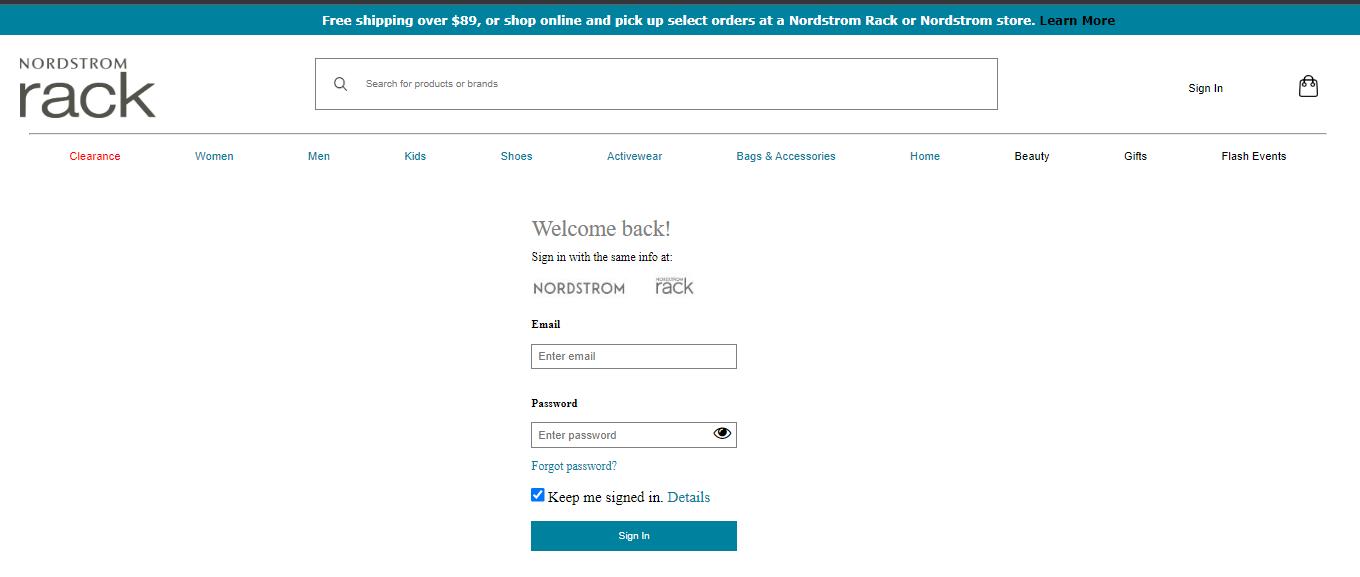Browse the Kids section
The image size is (1360, 577).
pyautogui.click(x=415, y=156)
